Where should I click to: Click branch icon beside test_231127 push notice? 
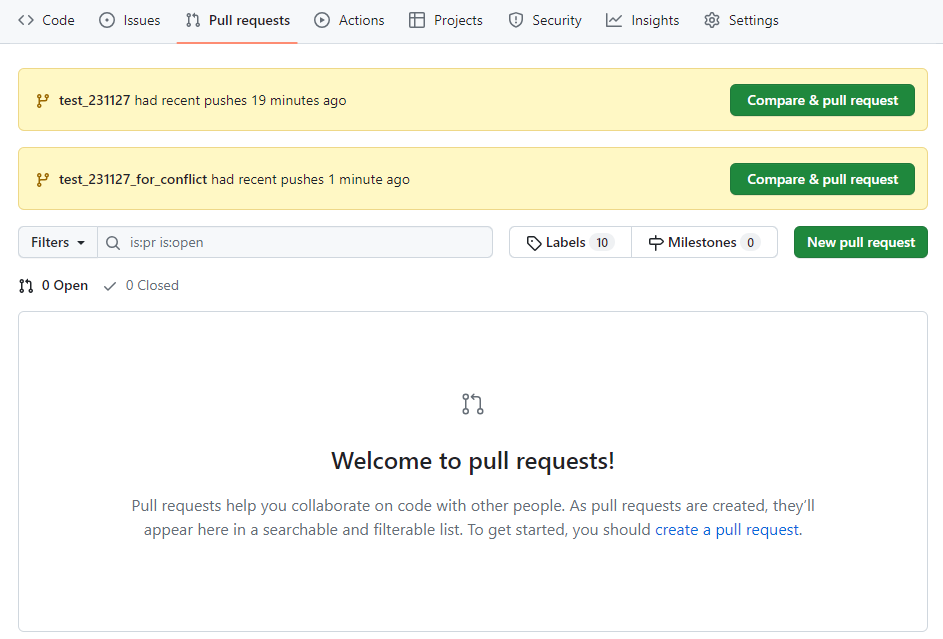(43, 100)
